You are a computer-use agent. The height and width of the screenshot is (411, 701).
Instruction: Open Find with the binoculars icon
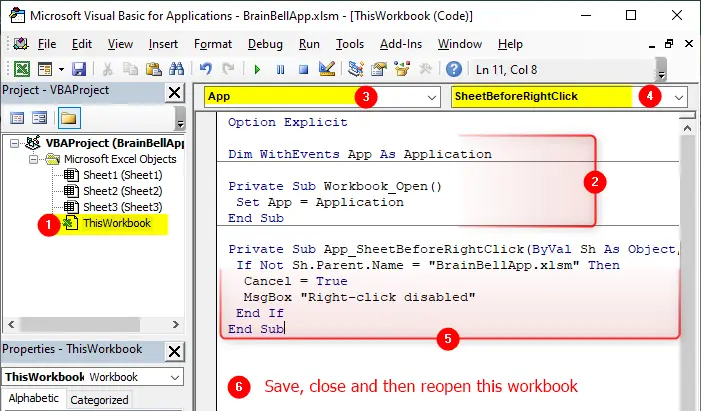177,69
